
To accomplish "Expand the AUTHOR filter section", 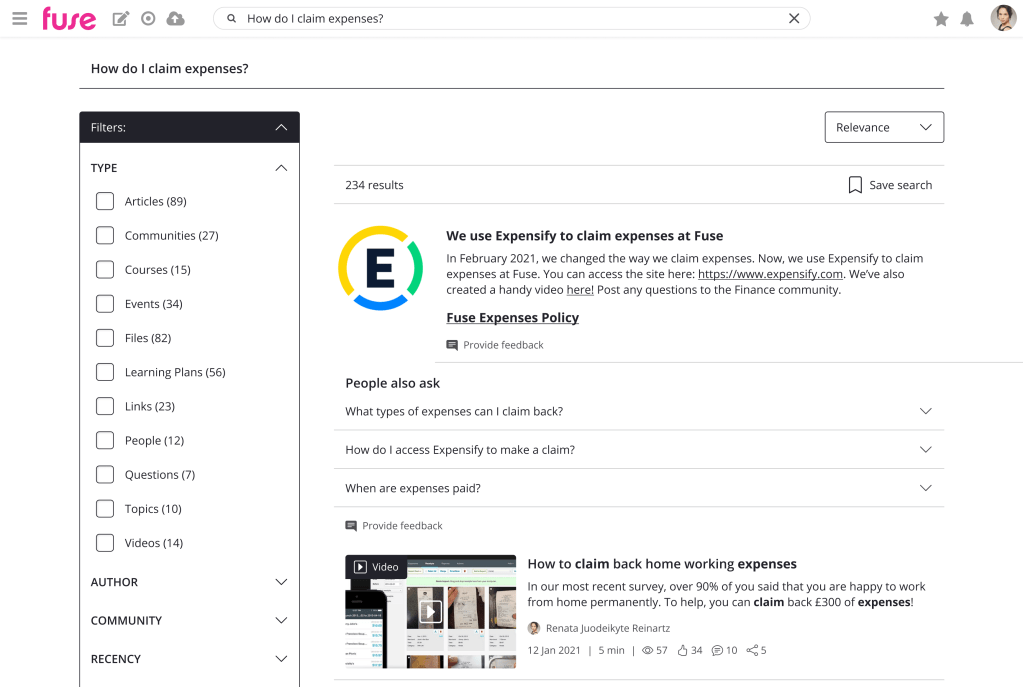I will tap(281, 582).
